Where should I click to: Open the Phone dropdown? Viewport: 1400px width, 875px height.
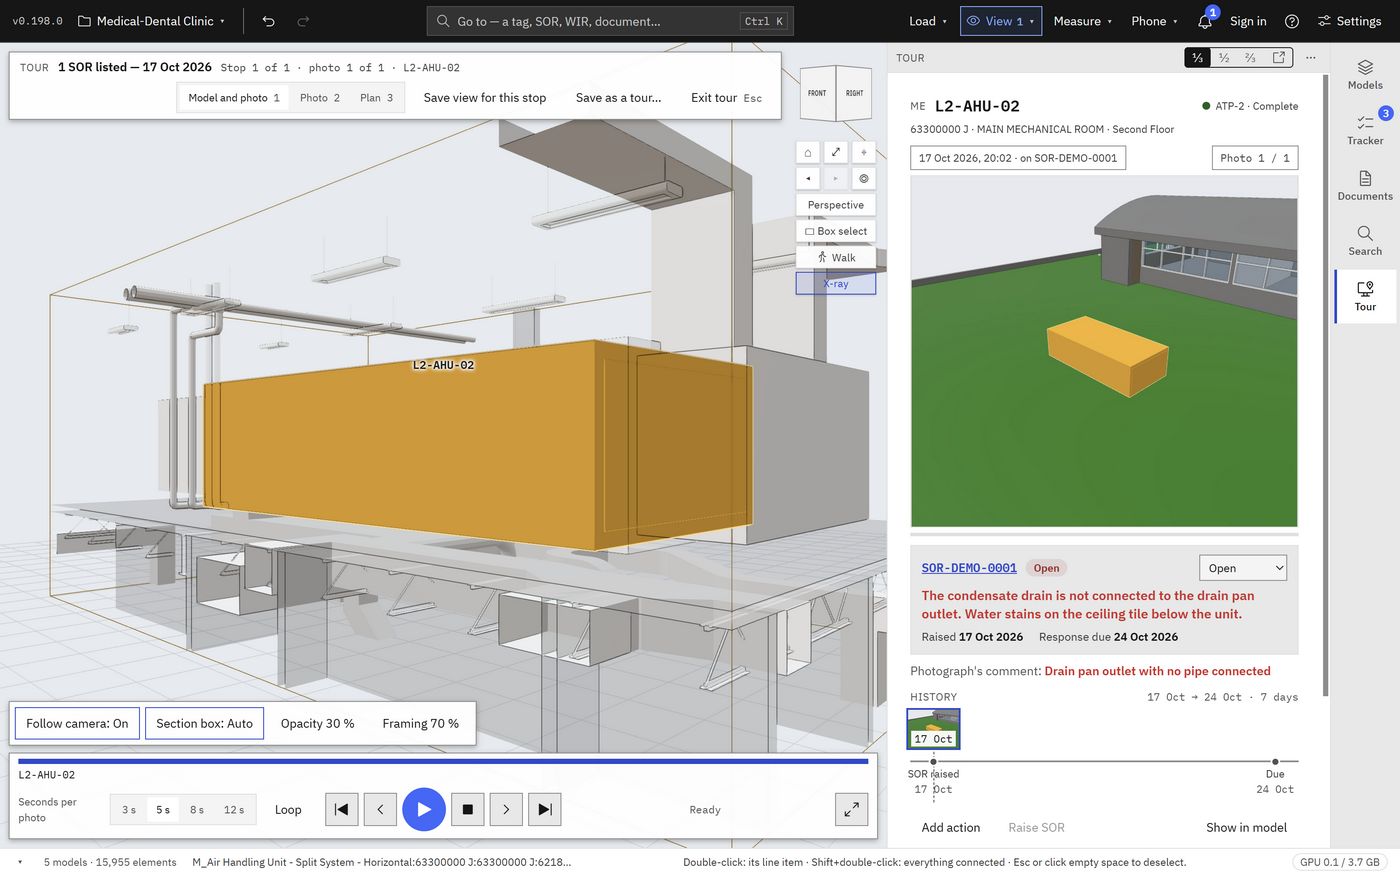[1154, 21]
